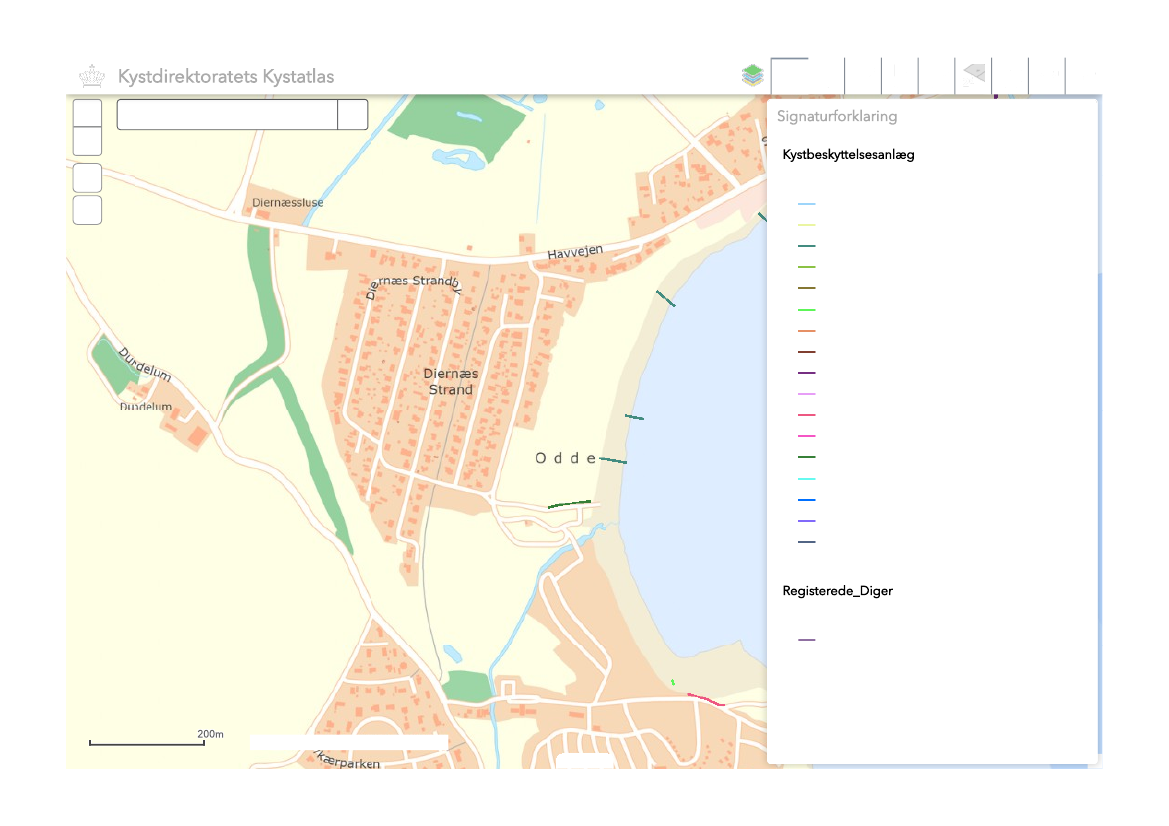The image size is (1169, 826).
Task: Click the Odde map label
Action: point(566,458)
